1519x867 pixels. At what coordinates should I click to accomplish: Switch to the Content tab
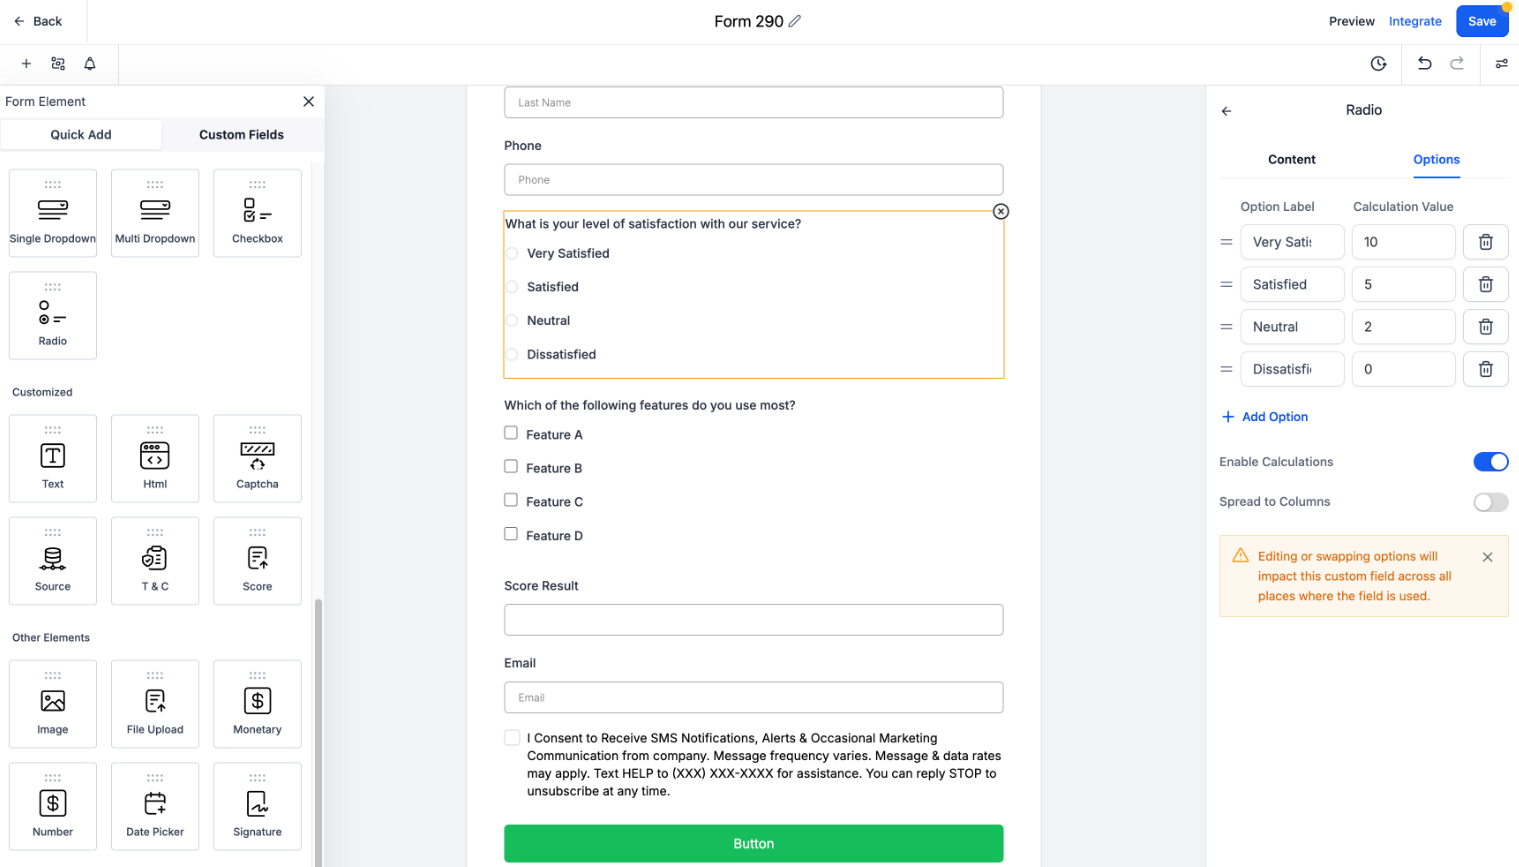[1291, 160]
